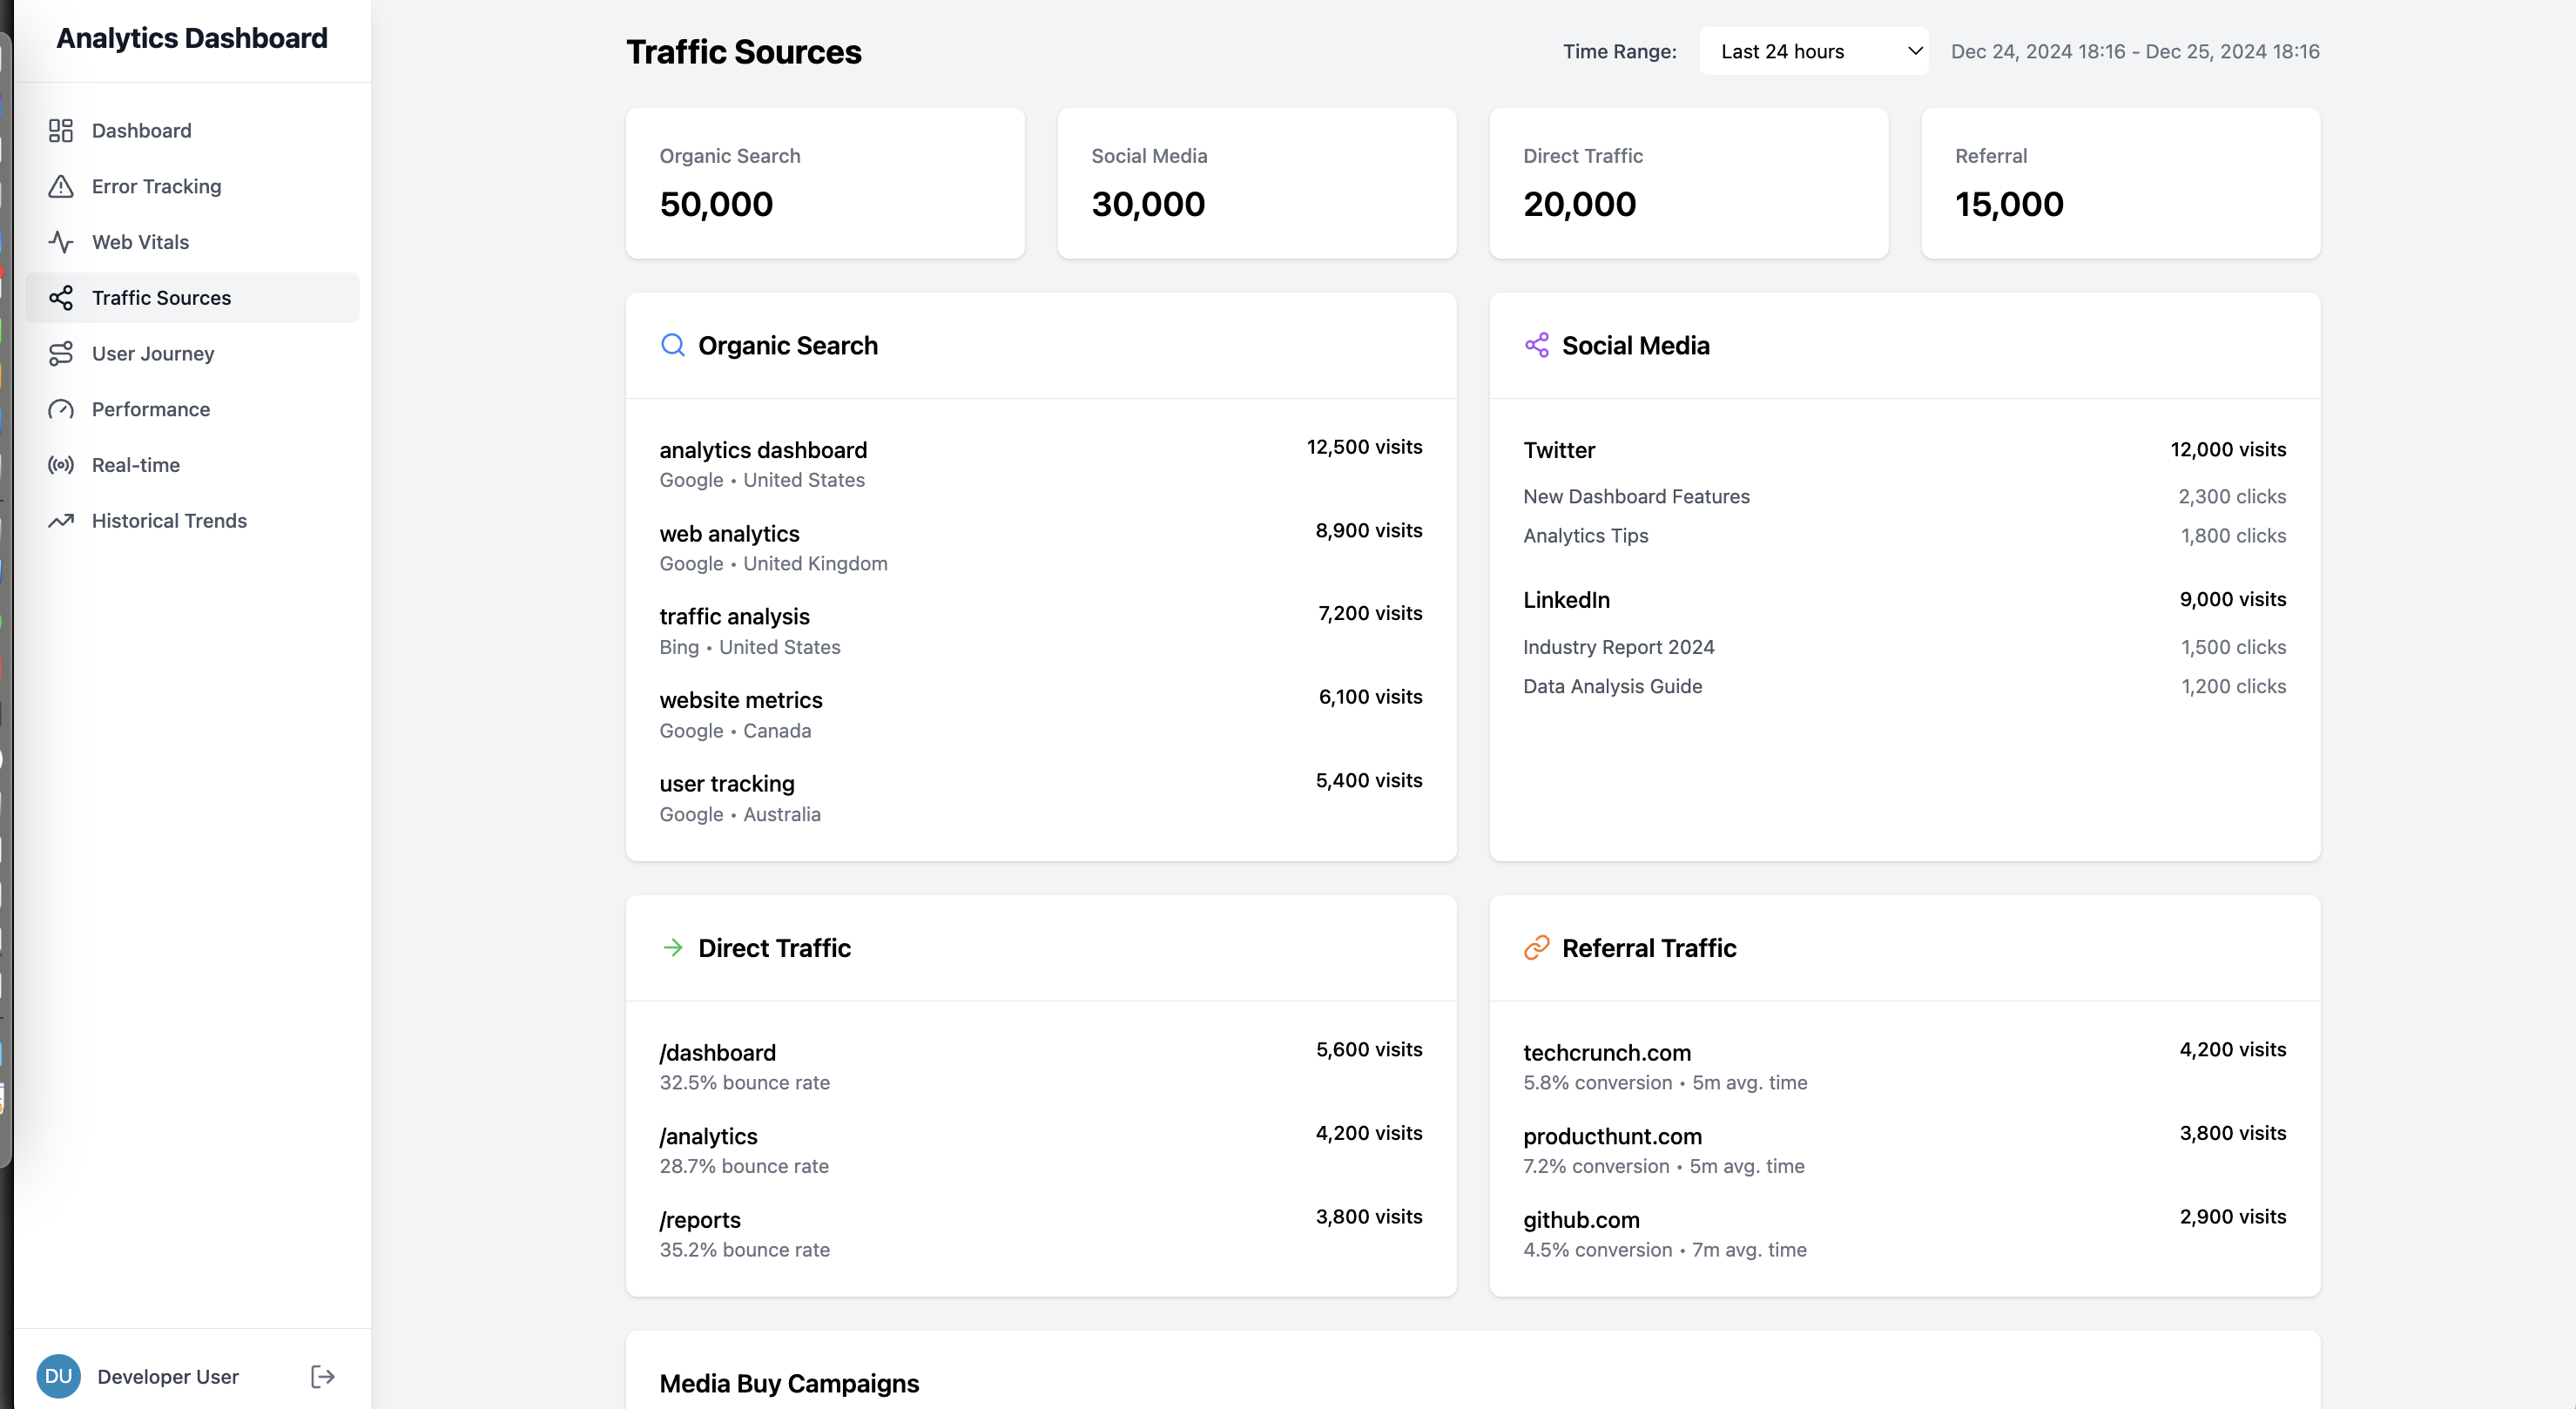The height and width of the screenshot is (1409, 2576).
Task: Click the magnifier icon beside Organic Search
Action: tap(673, 345)
